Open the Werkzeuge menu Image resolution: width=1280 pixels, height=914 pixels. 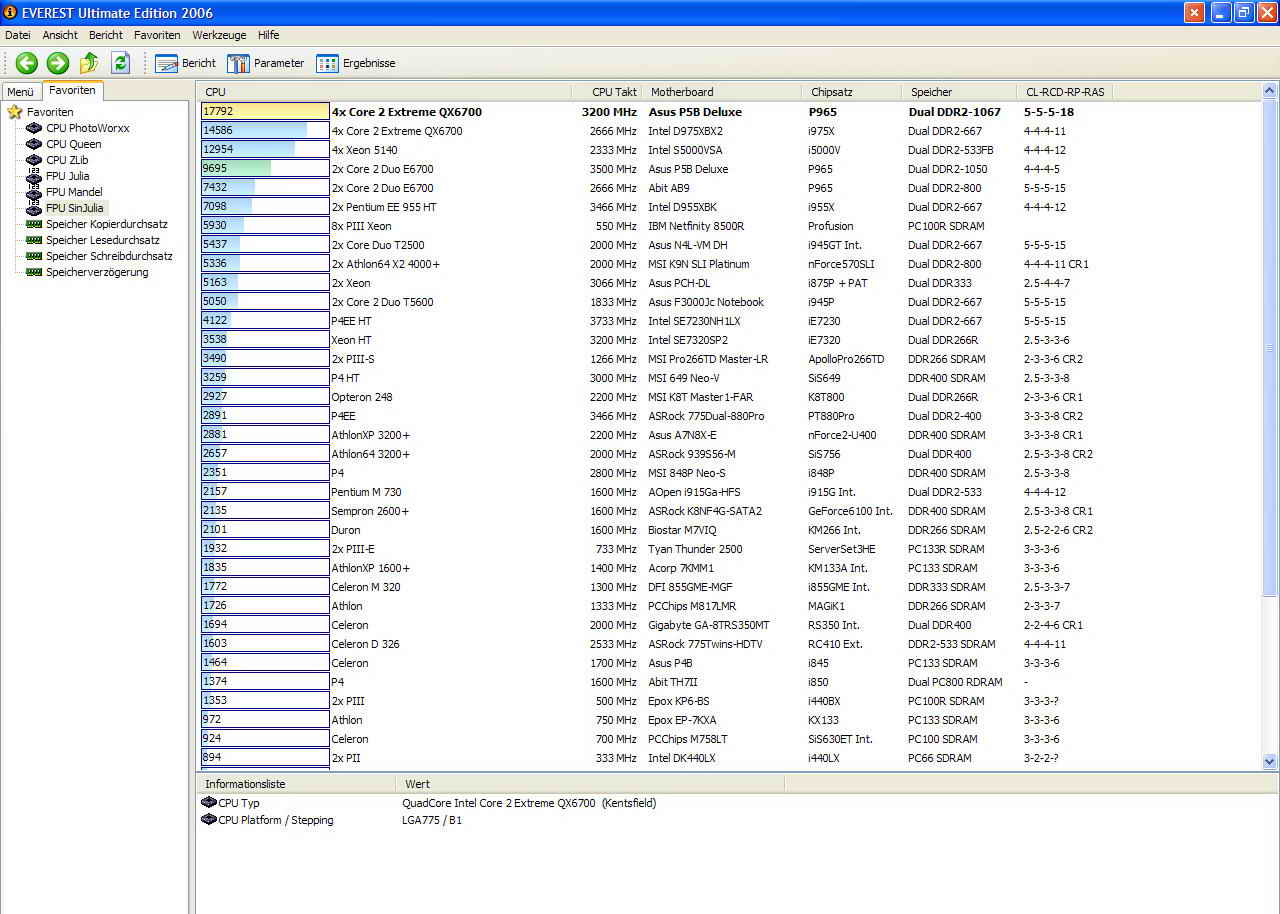(x=219, y=35)
